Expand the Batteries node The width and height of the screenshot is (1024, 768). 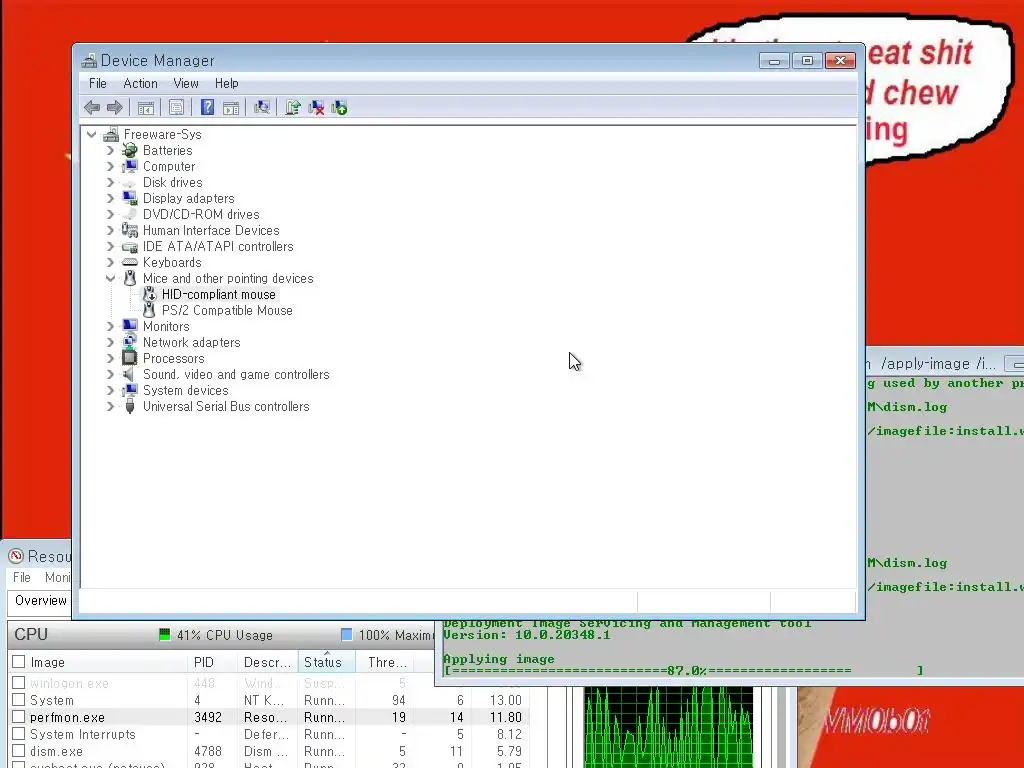110,150
